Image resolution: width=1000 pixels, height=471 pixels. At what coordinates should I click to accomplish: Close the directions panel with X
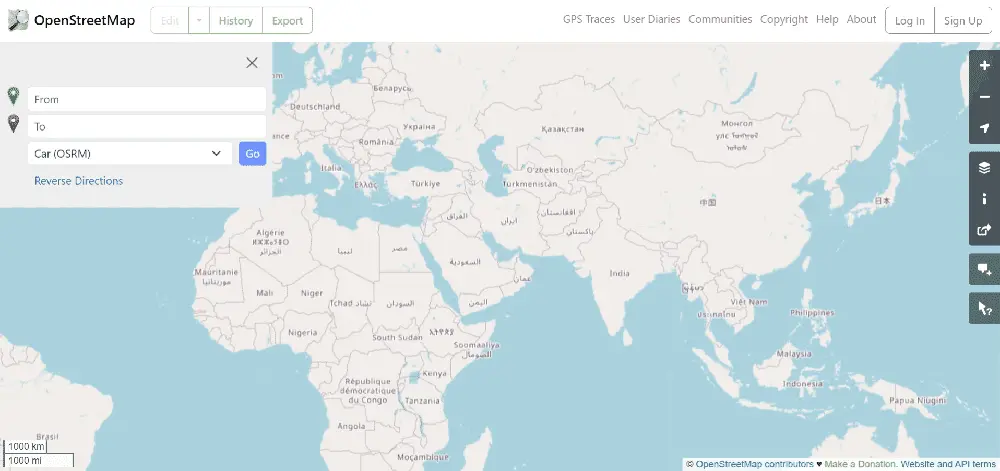[252, 62]
